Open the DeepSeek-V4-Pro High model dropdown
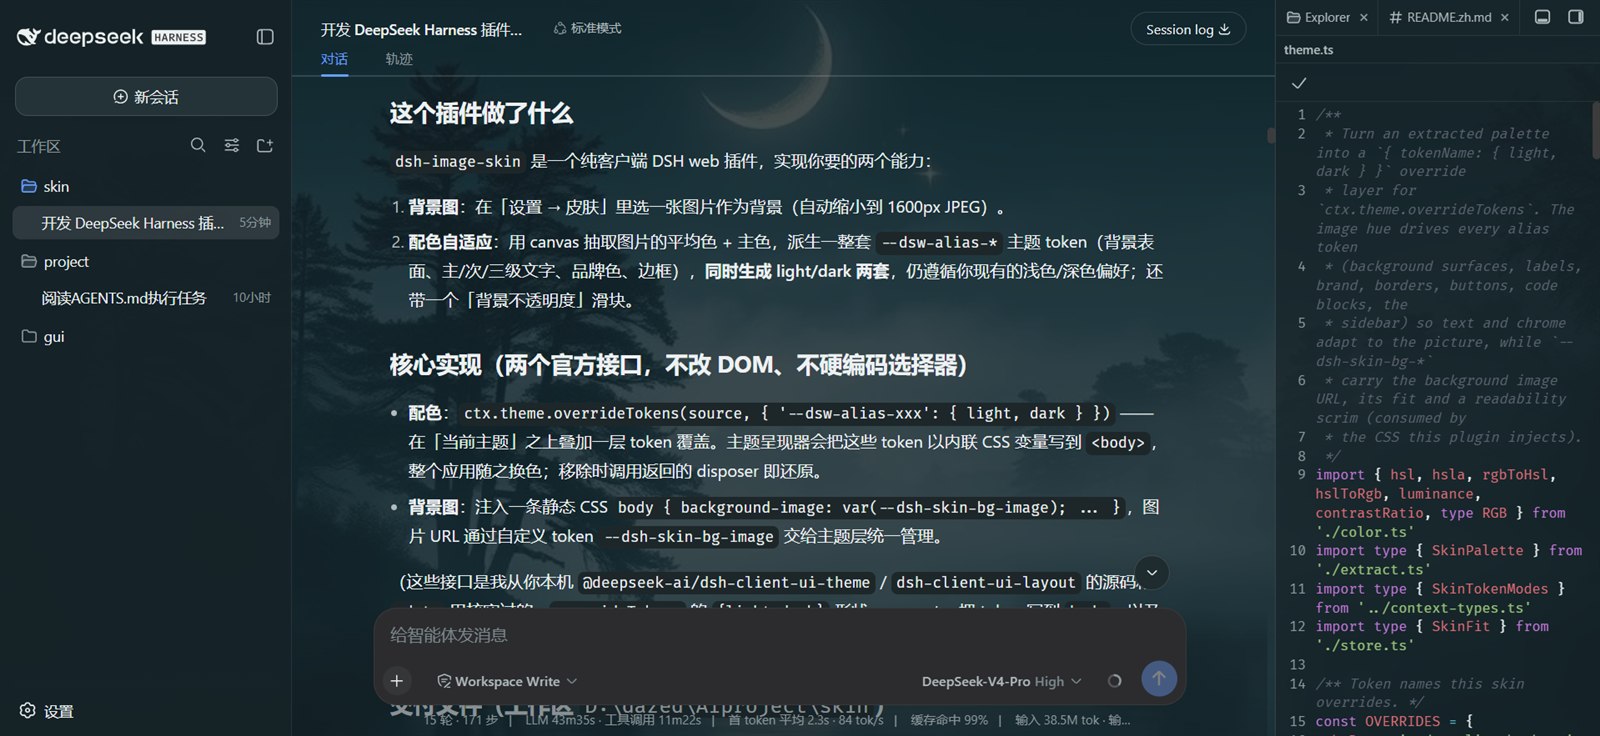The height and width of the screenshot is (736, 1600). point(1001,681)
